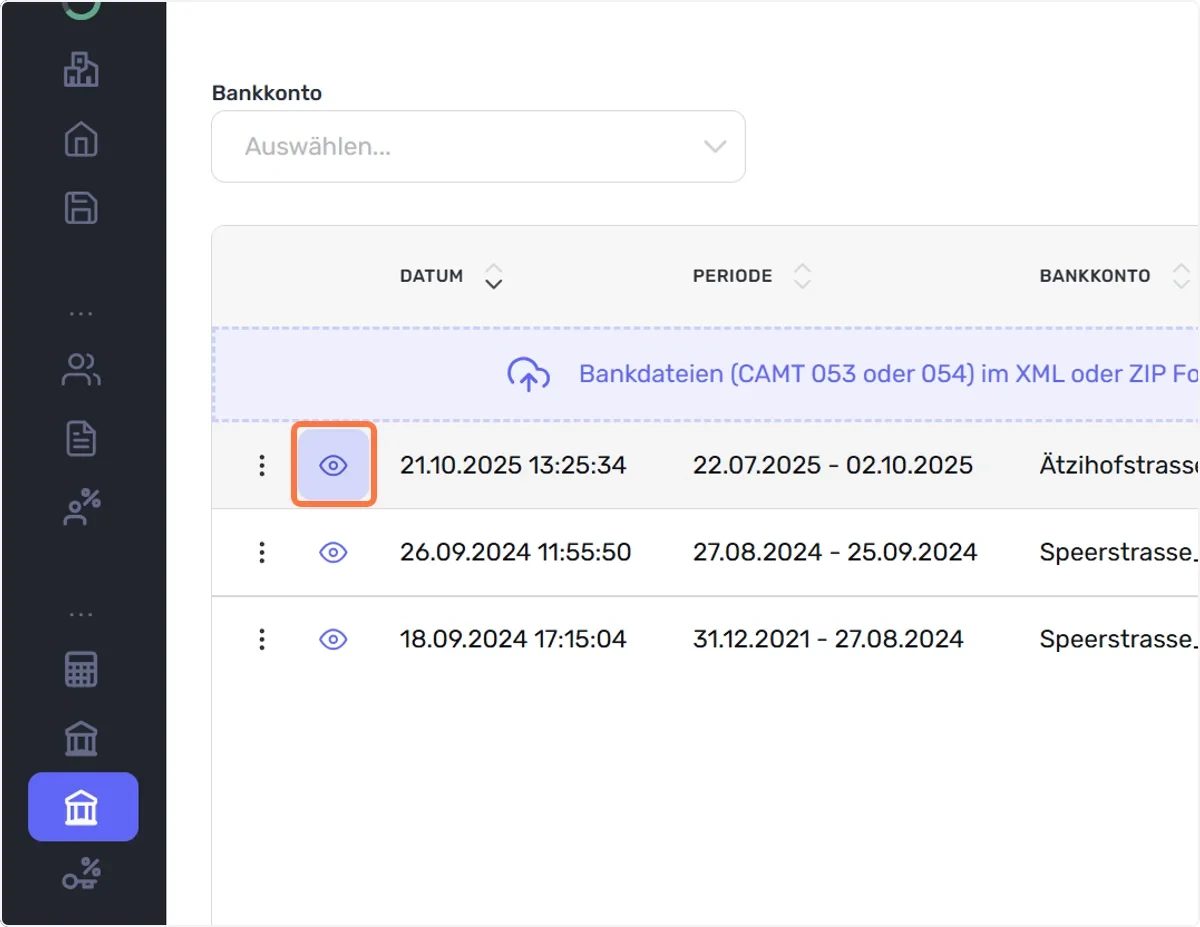
Task: View details of the 18.09.2024 17:15:04 import
Action: (x=333, y=639)
